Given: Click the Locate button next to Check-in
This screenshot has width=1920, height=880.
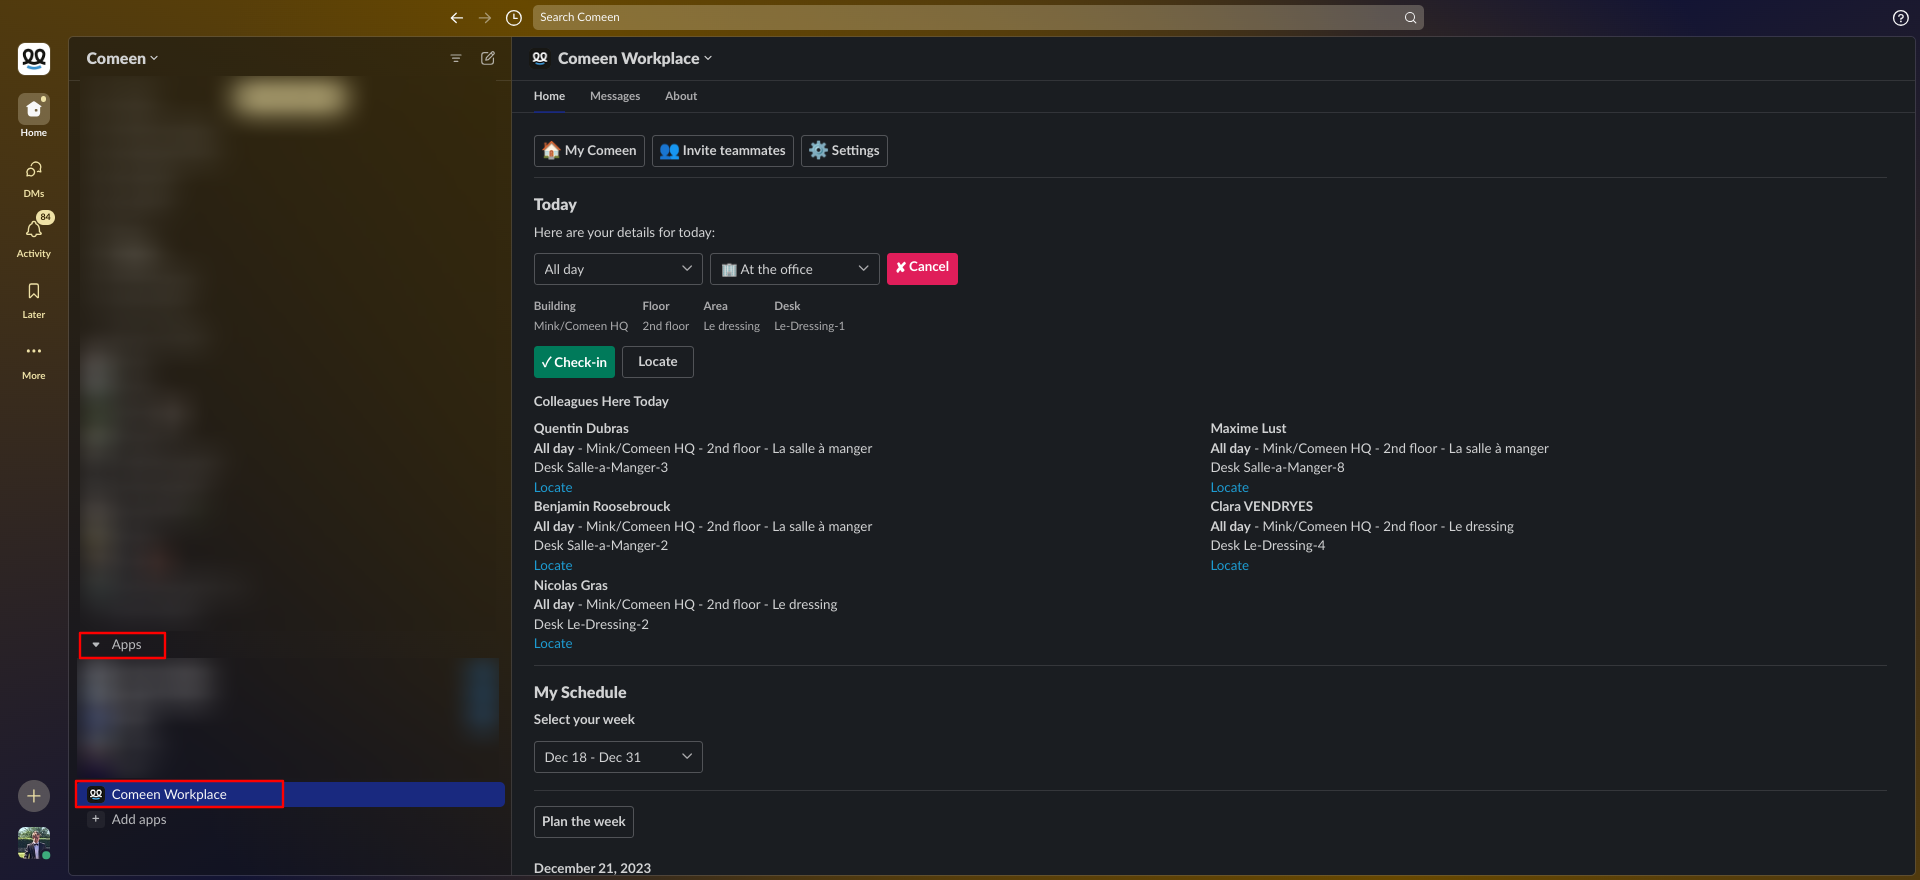Looking at the screenshot, I should click(x=658, y=362).
